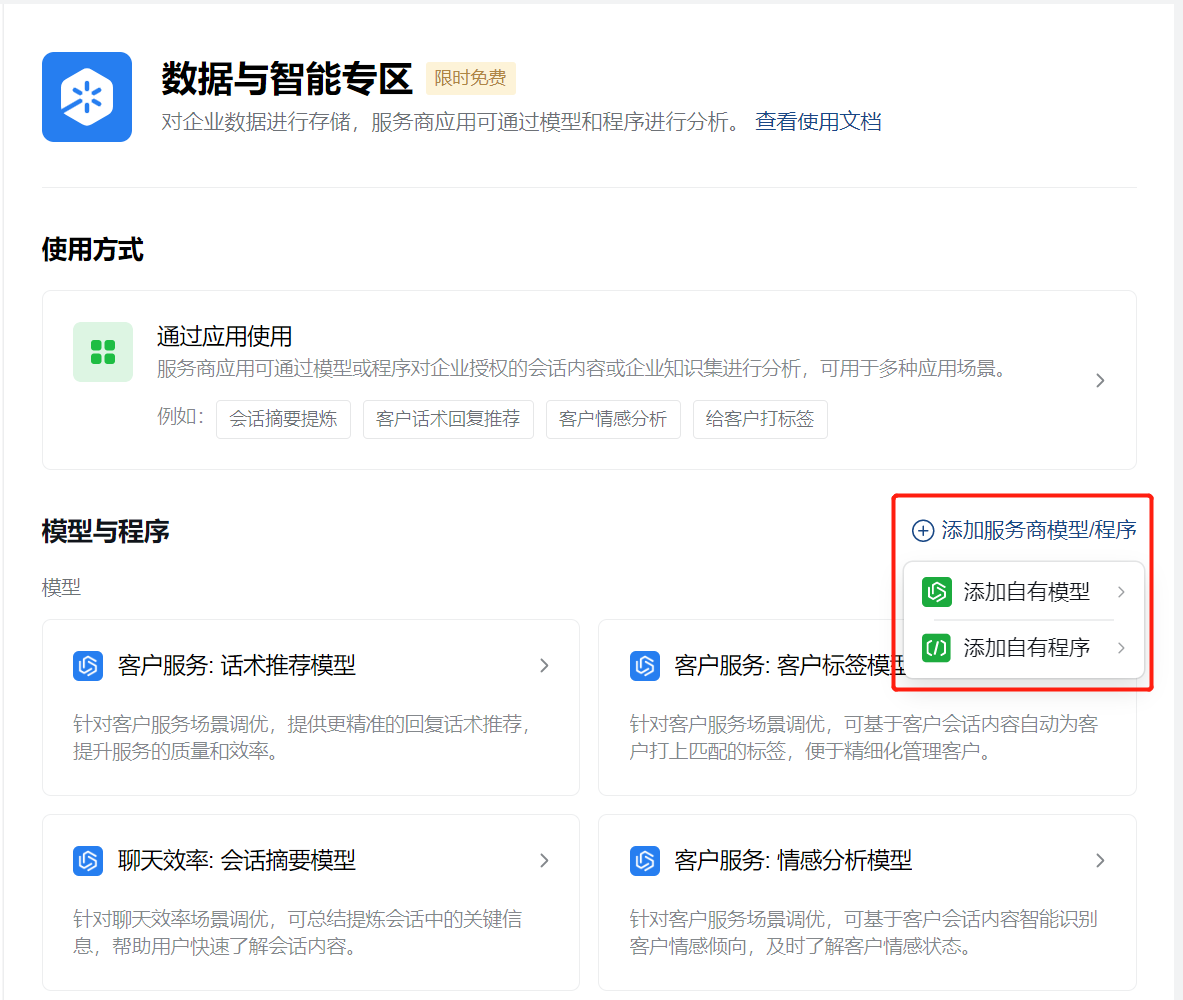Viewport: 1183px width, 1000px height.
Task: Open the chevron on 情感分析模型 card
Action: click(1100, 860)
